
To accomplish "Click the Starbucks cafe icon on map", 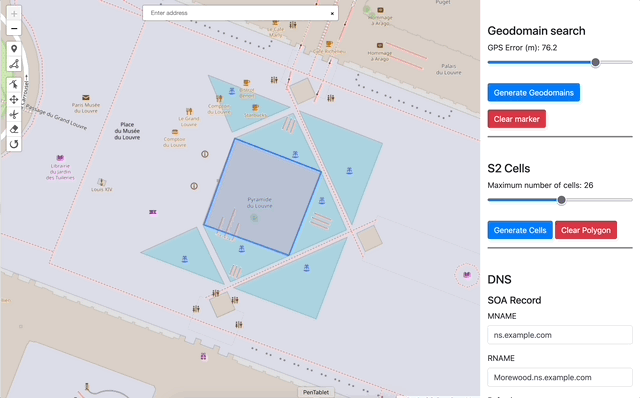I will (256, 108).
